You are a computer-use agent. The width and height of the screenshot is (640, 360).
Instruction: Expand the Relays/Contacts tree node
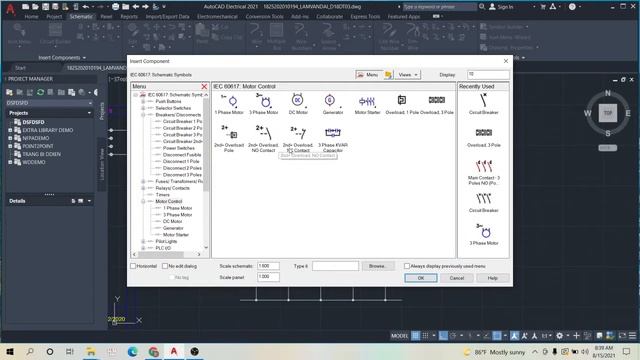[143, 188]
